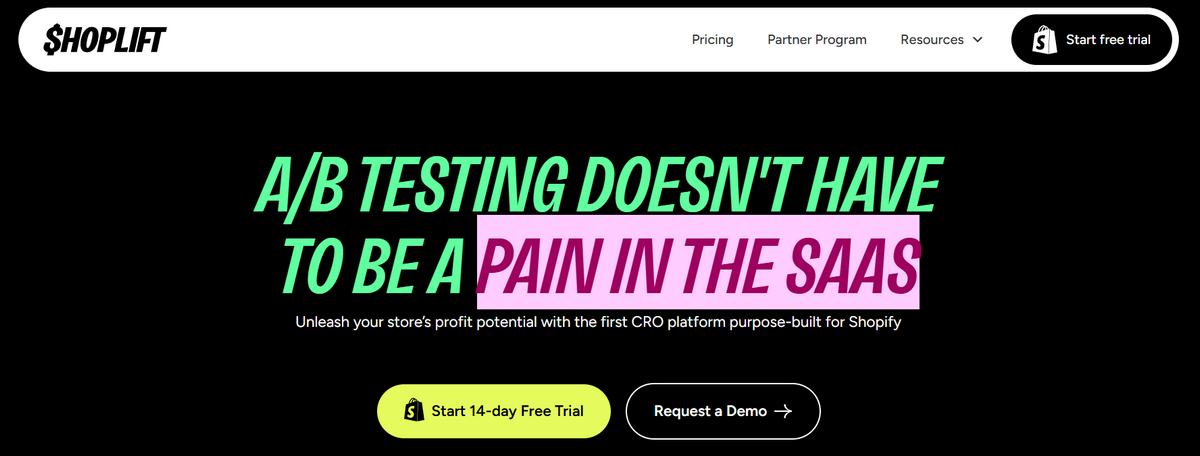
Task: Click the green "TO BE A" headline text
Action: tap(372, 263)
